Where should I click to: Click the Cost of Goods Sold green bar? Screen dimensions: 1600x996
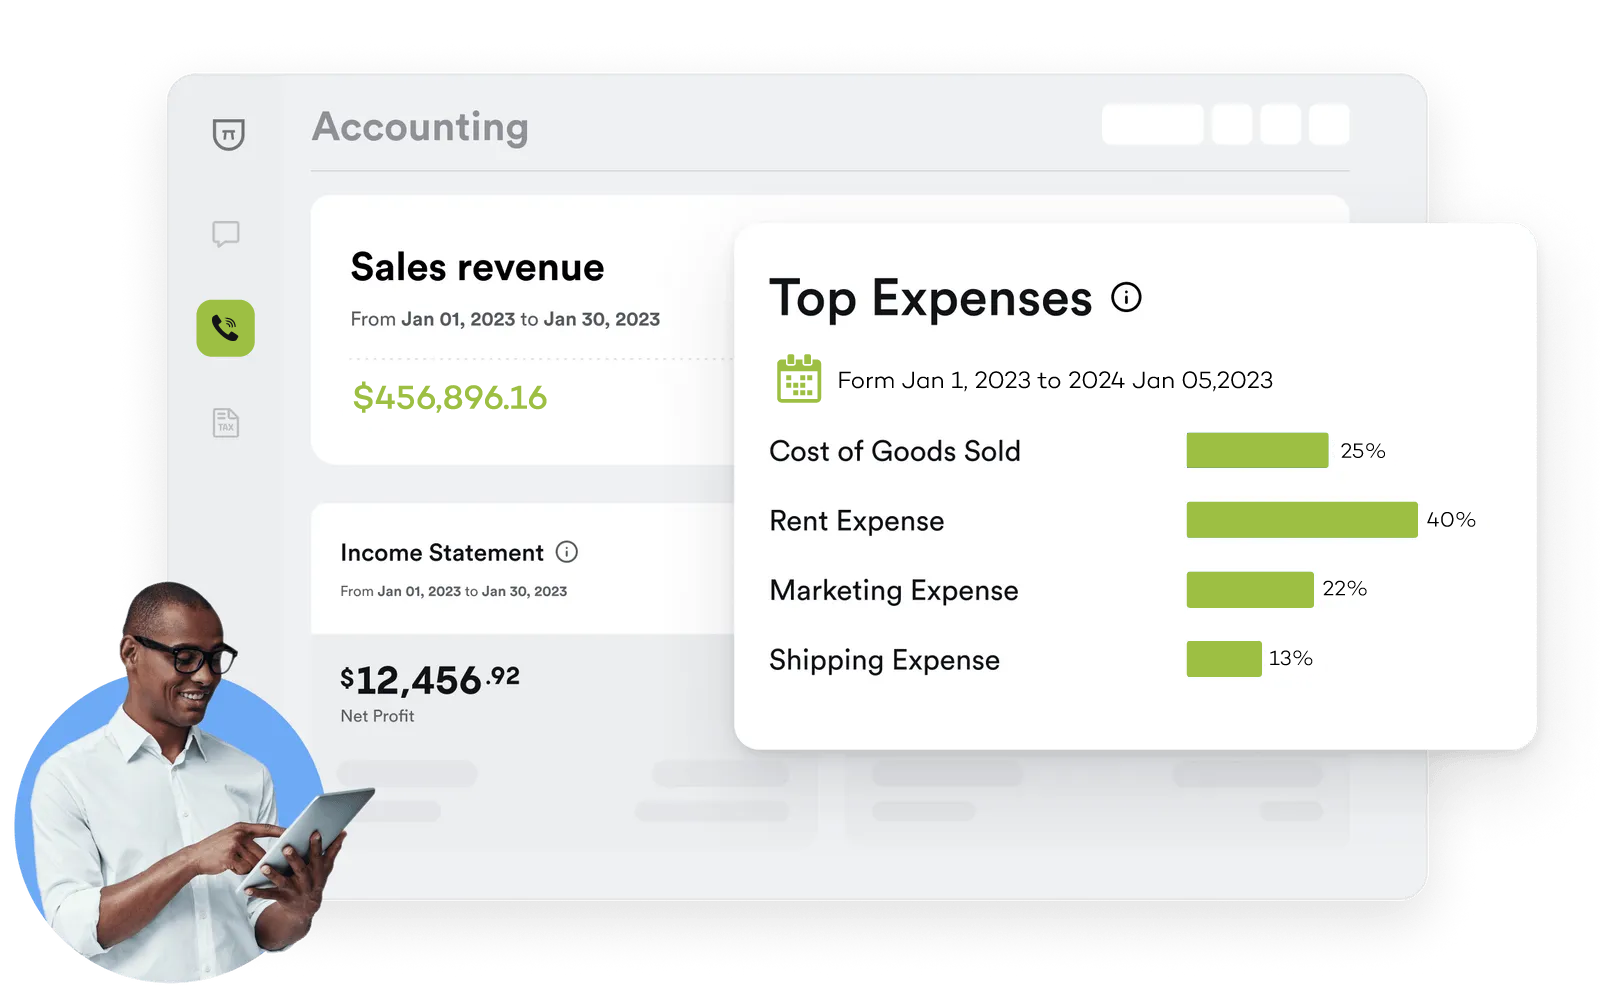point(1257,450)
